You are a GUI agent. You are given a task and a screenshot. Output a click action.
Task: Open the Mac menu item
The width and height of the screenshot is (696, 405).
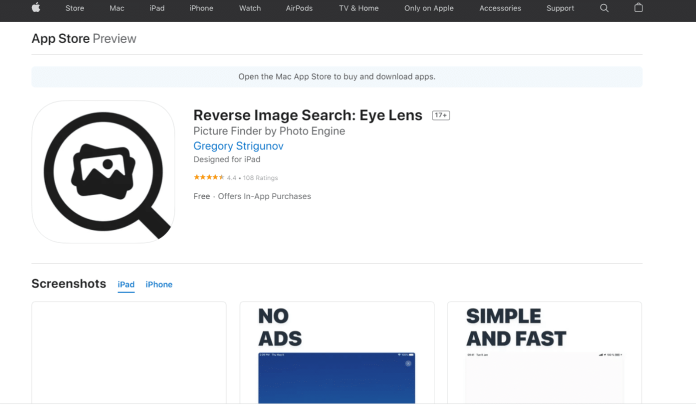(x=117, y=8)
